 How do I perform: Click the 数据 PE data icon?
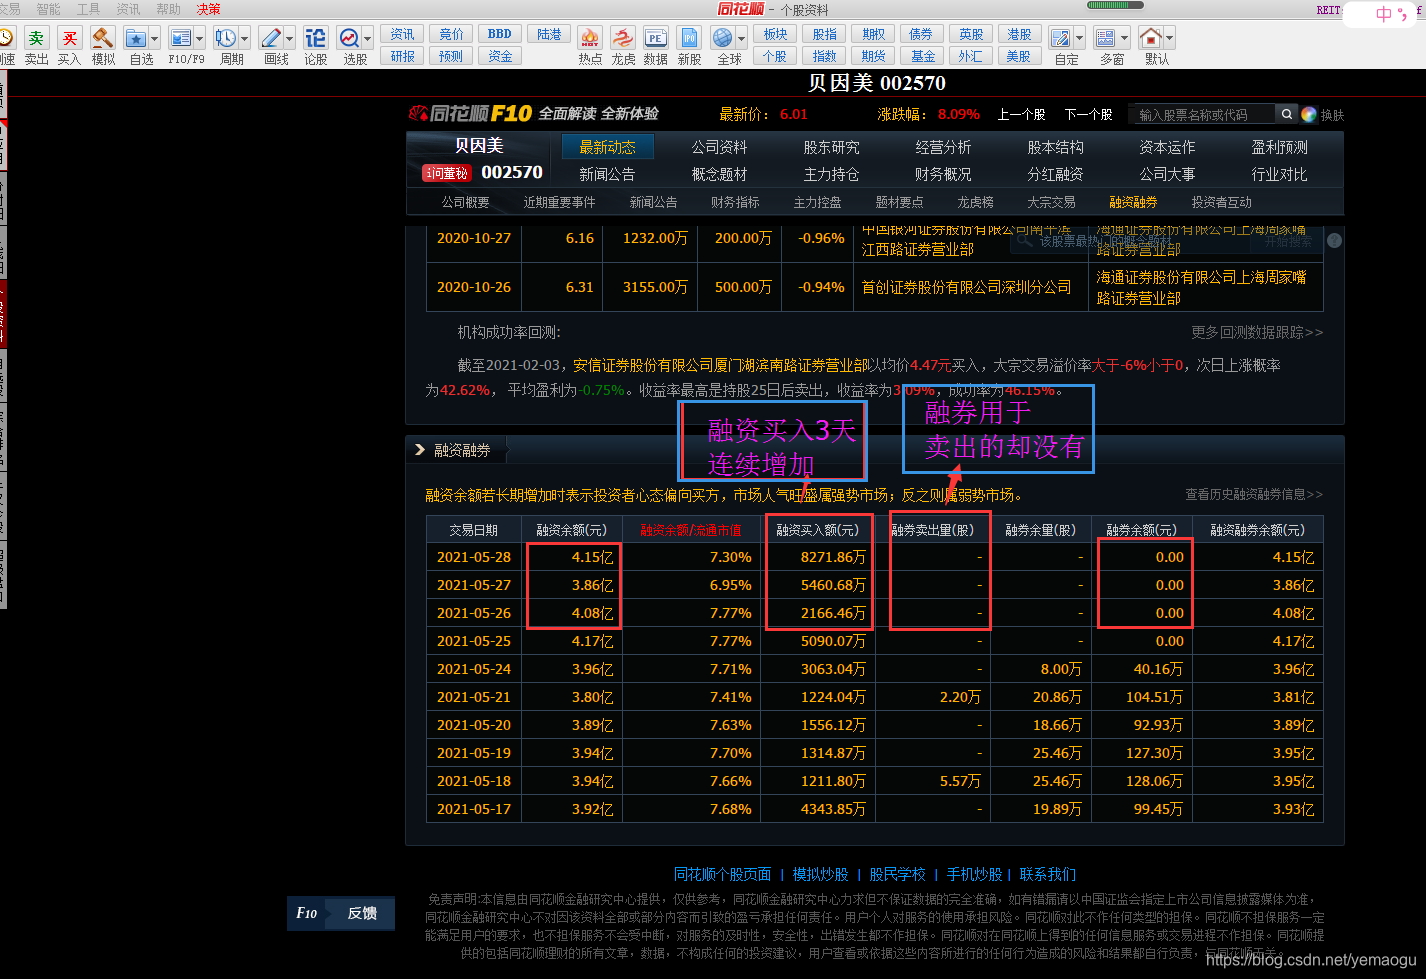pos(656,38)
